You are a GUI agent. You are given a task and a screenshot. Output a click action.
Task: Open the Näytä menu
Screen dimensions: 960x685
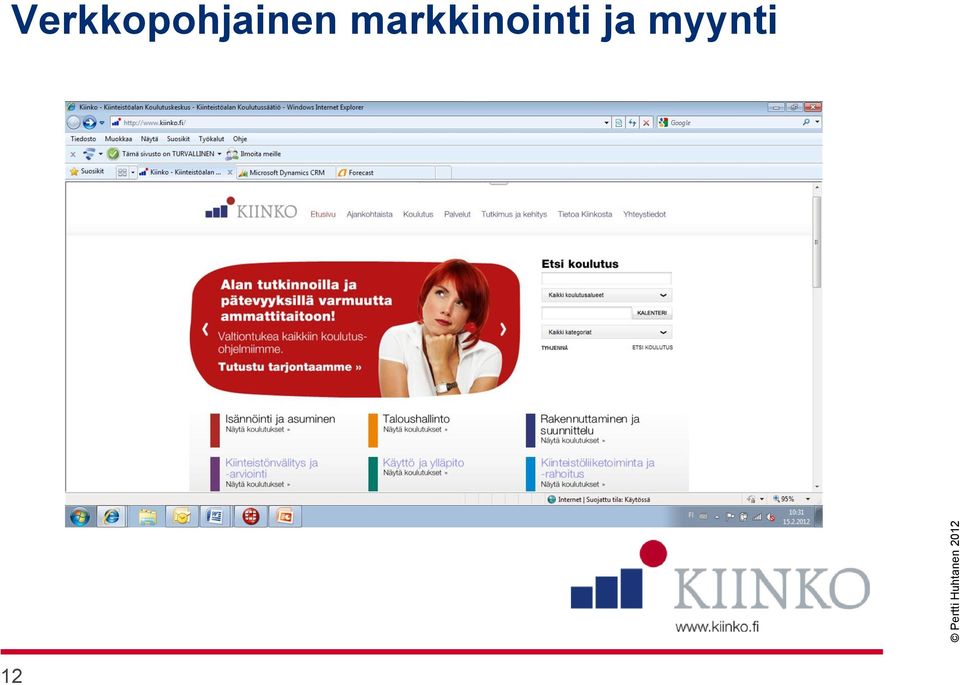coord(149,139)
